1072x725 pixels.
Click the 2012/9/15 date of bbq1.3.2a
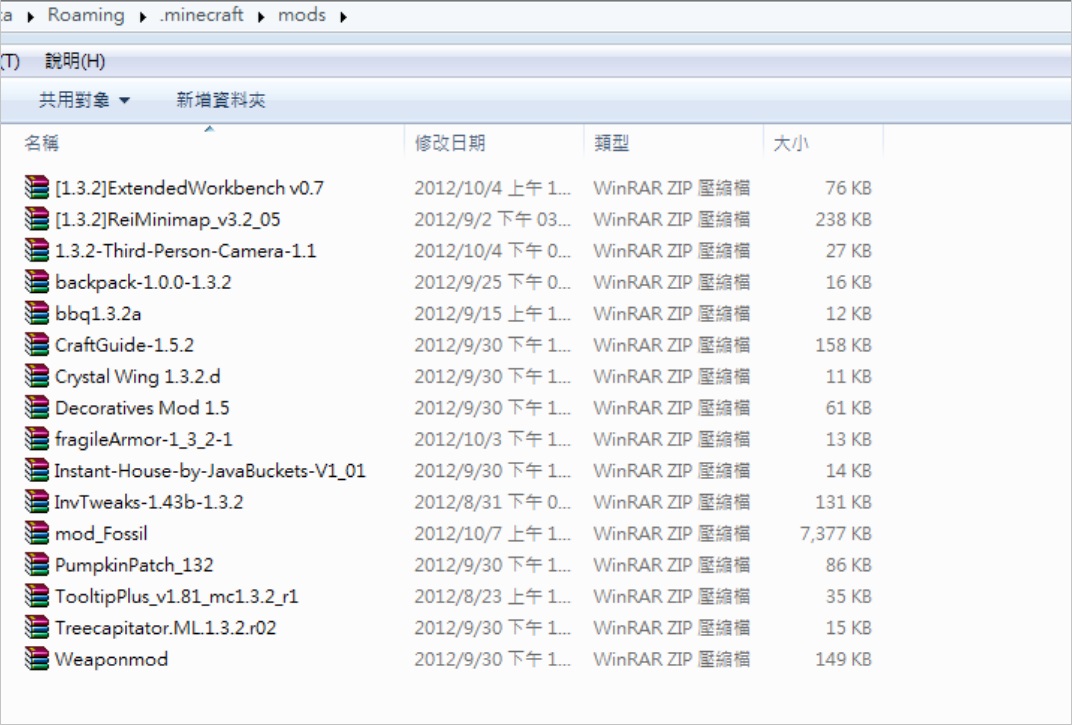click(492, 314)
